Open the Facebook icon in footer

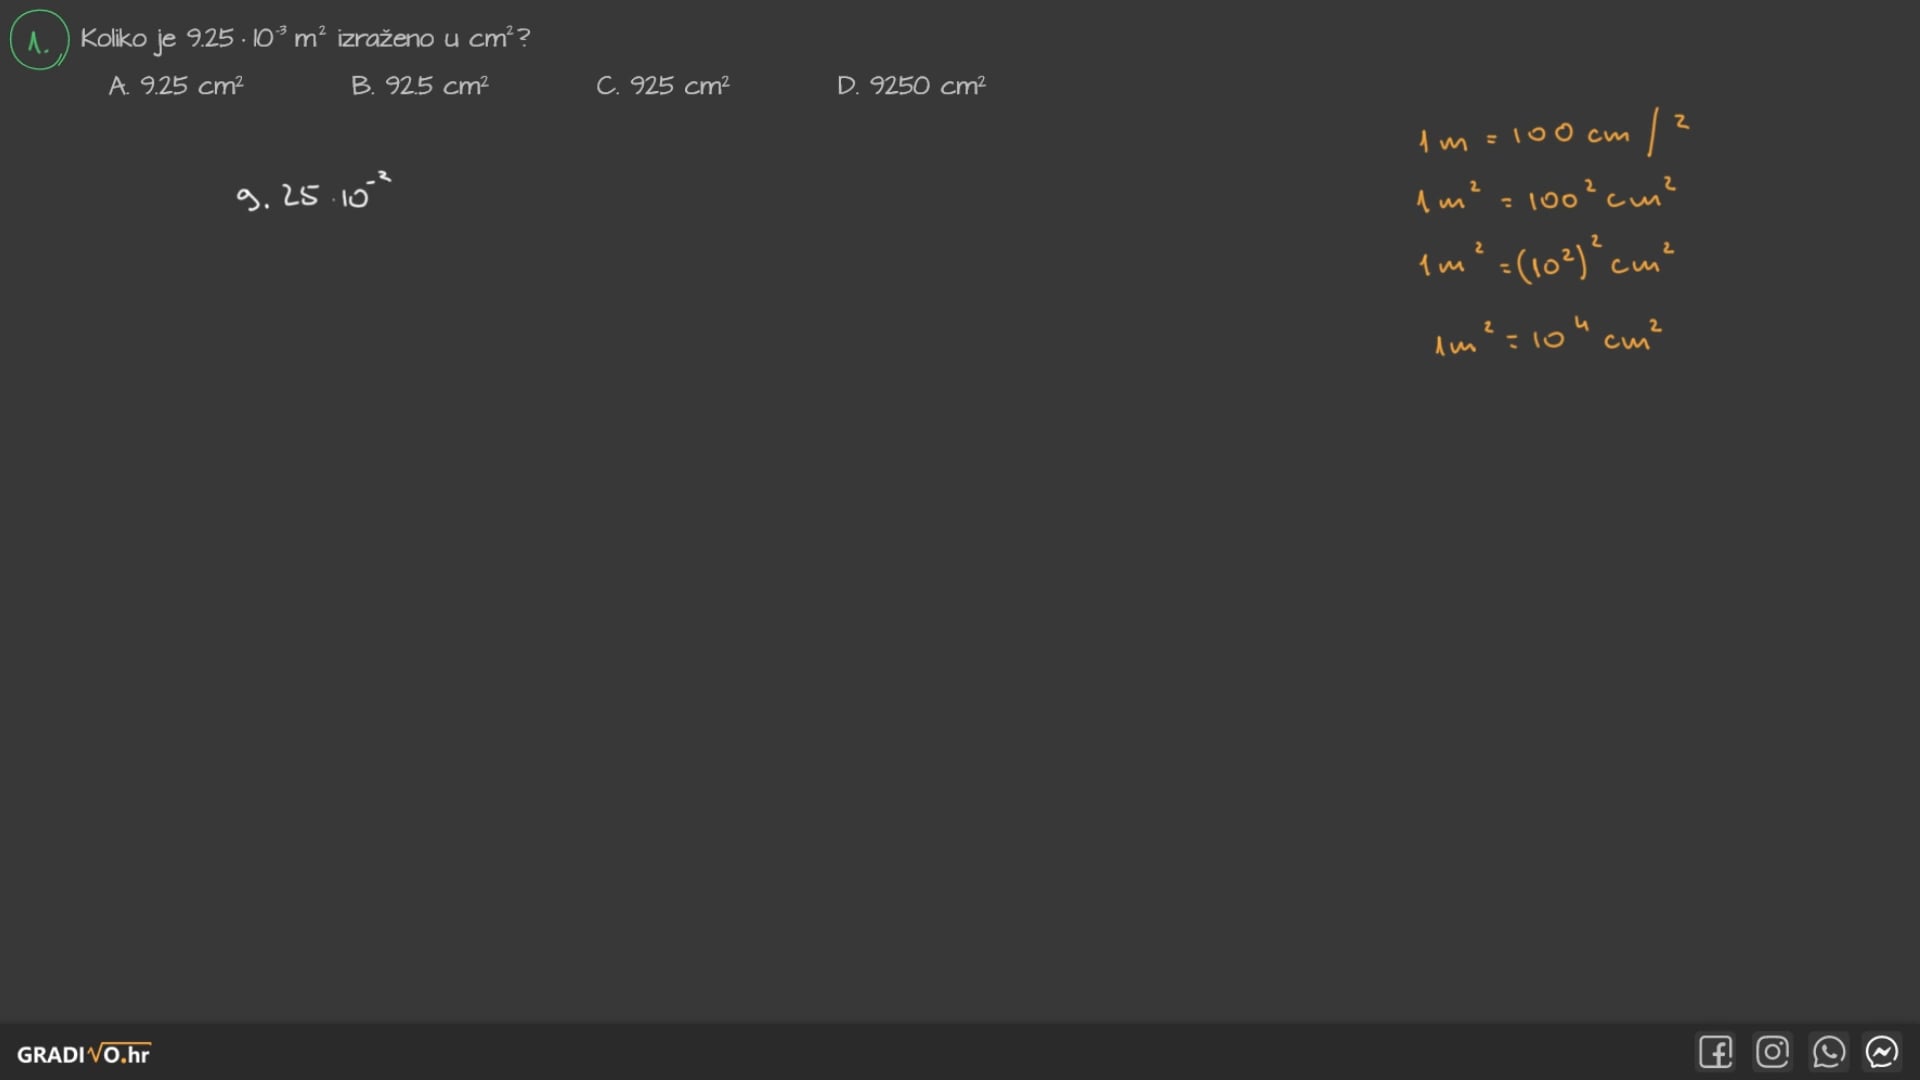point(1715,1052)
